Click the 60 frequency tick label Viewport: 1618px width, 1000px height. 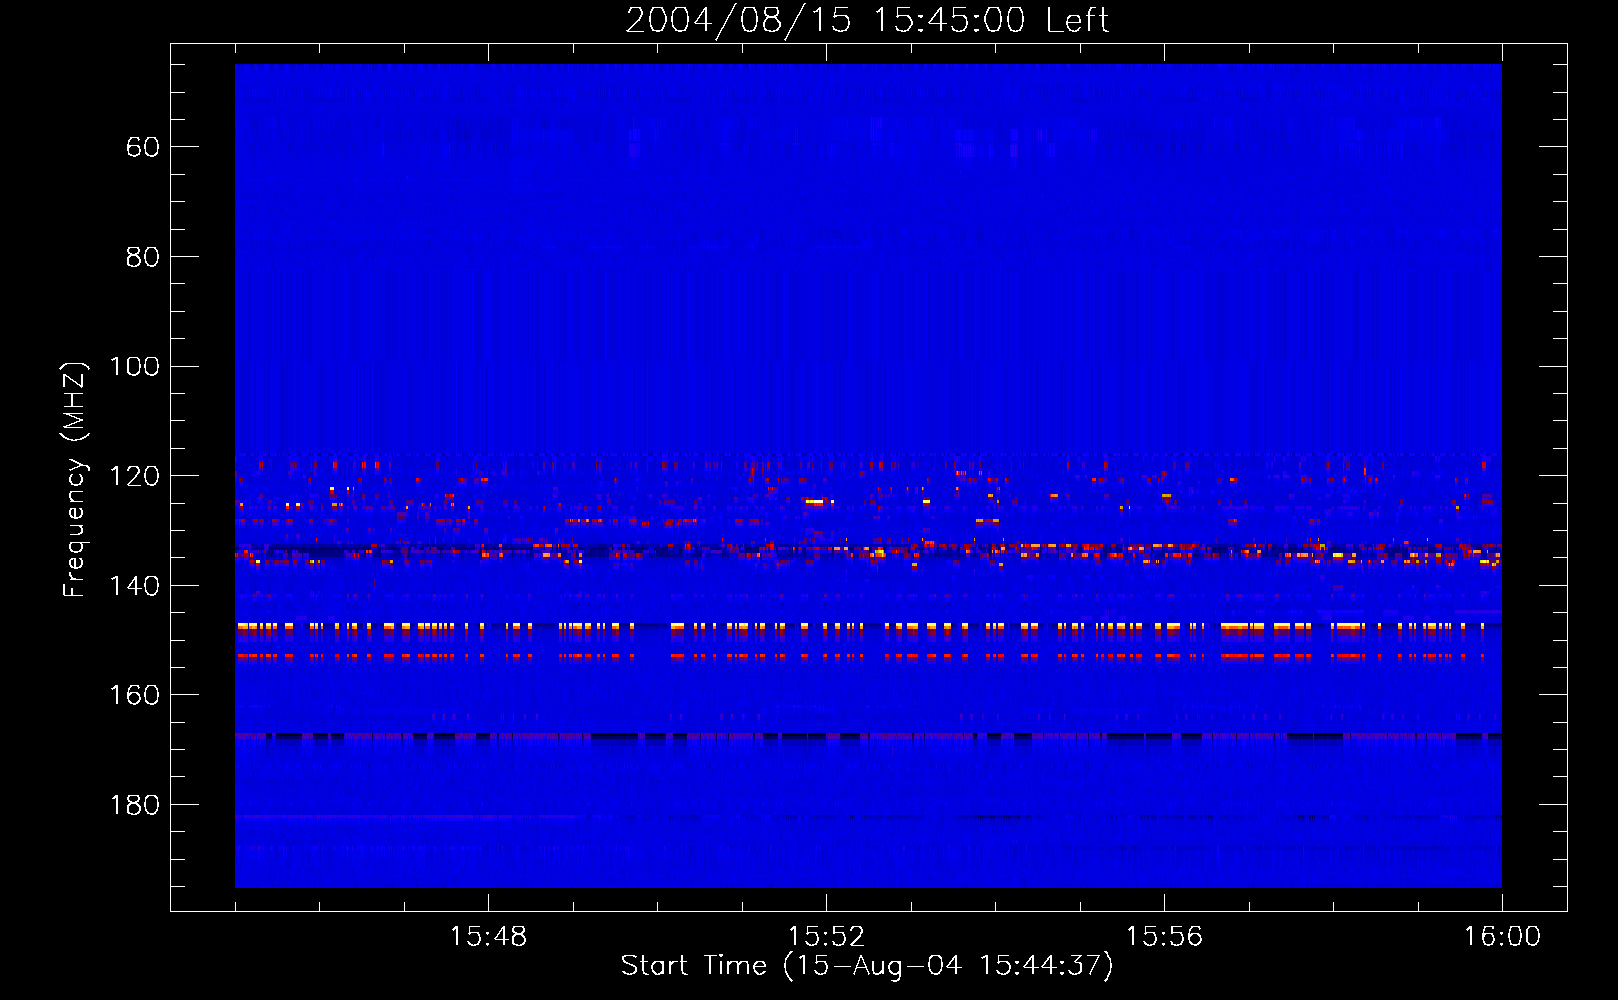click(x=143, y=147)
